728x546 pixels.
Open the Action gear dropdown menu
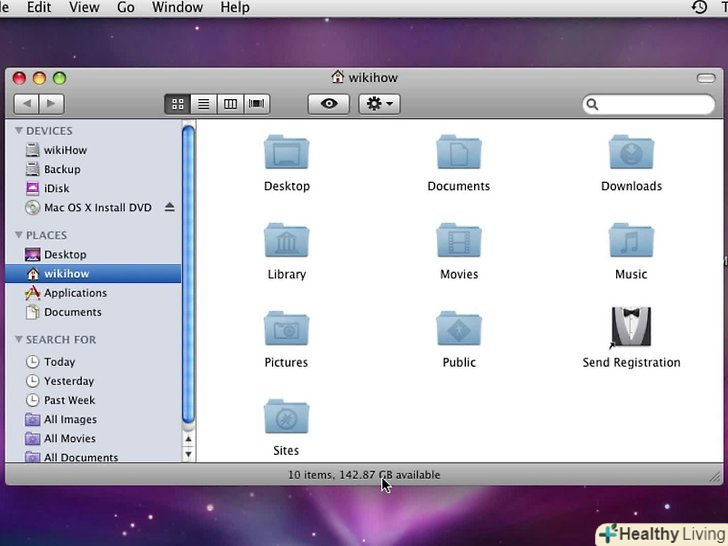tap(379, 104)
